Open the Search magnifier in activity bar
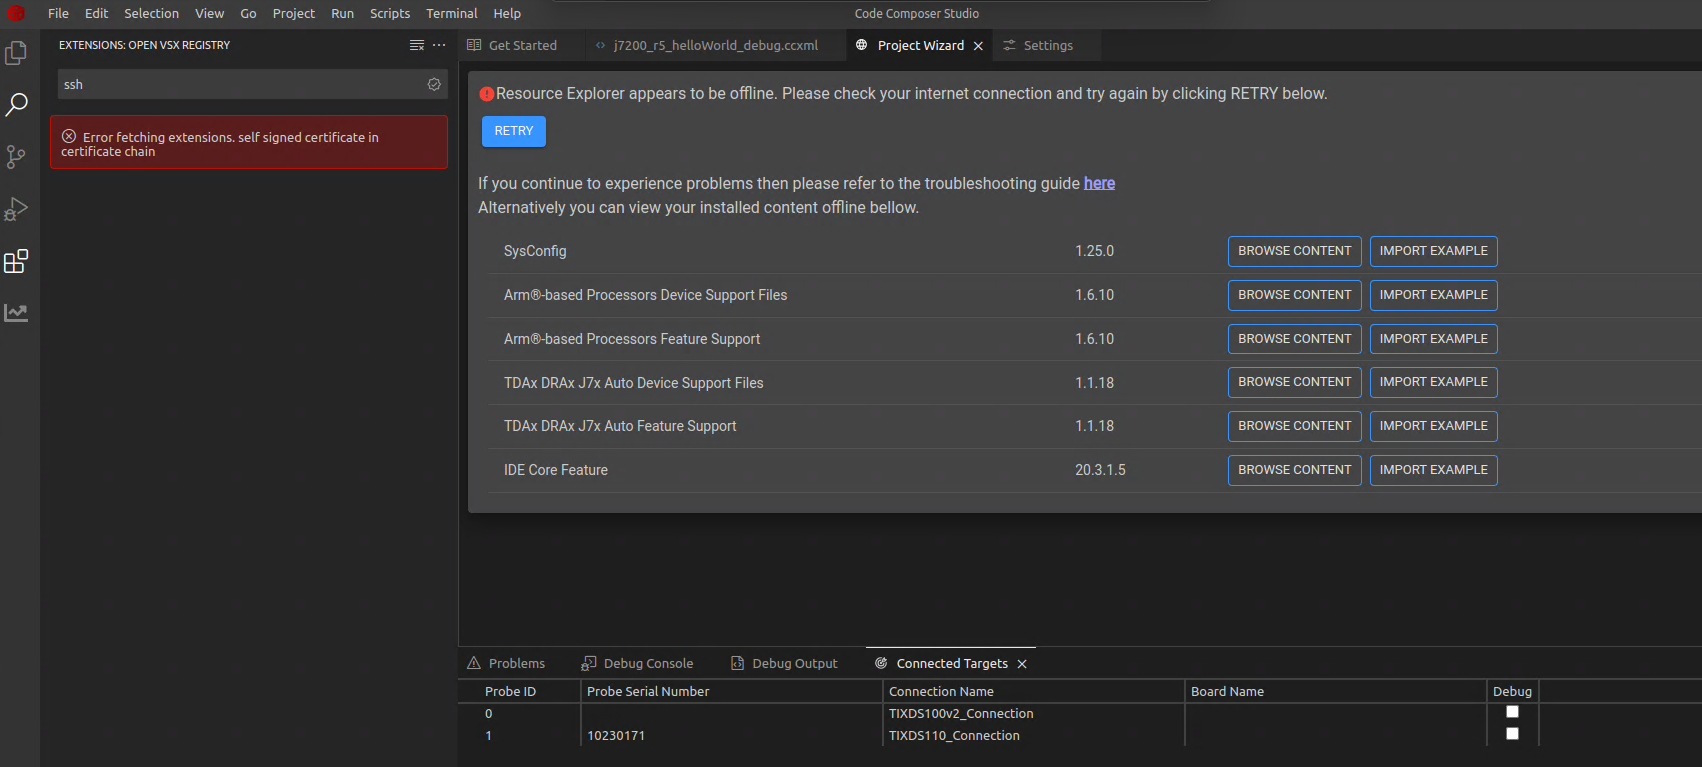The image size is (1702, 767). click(x=16, y=105)
